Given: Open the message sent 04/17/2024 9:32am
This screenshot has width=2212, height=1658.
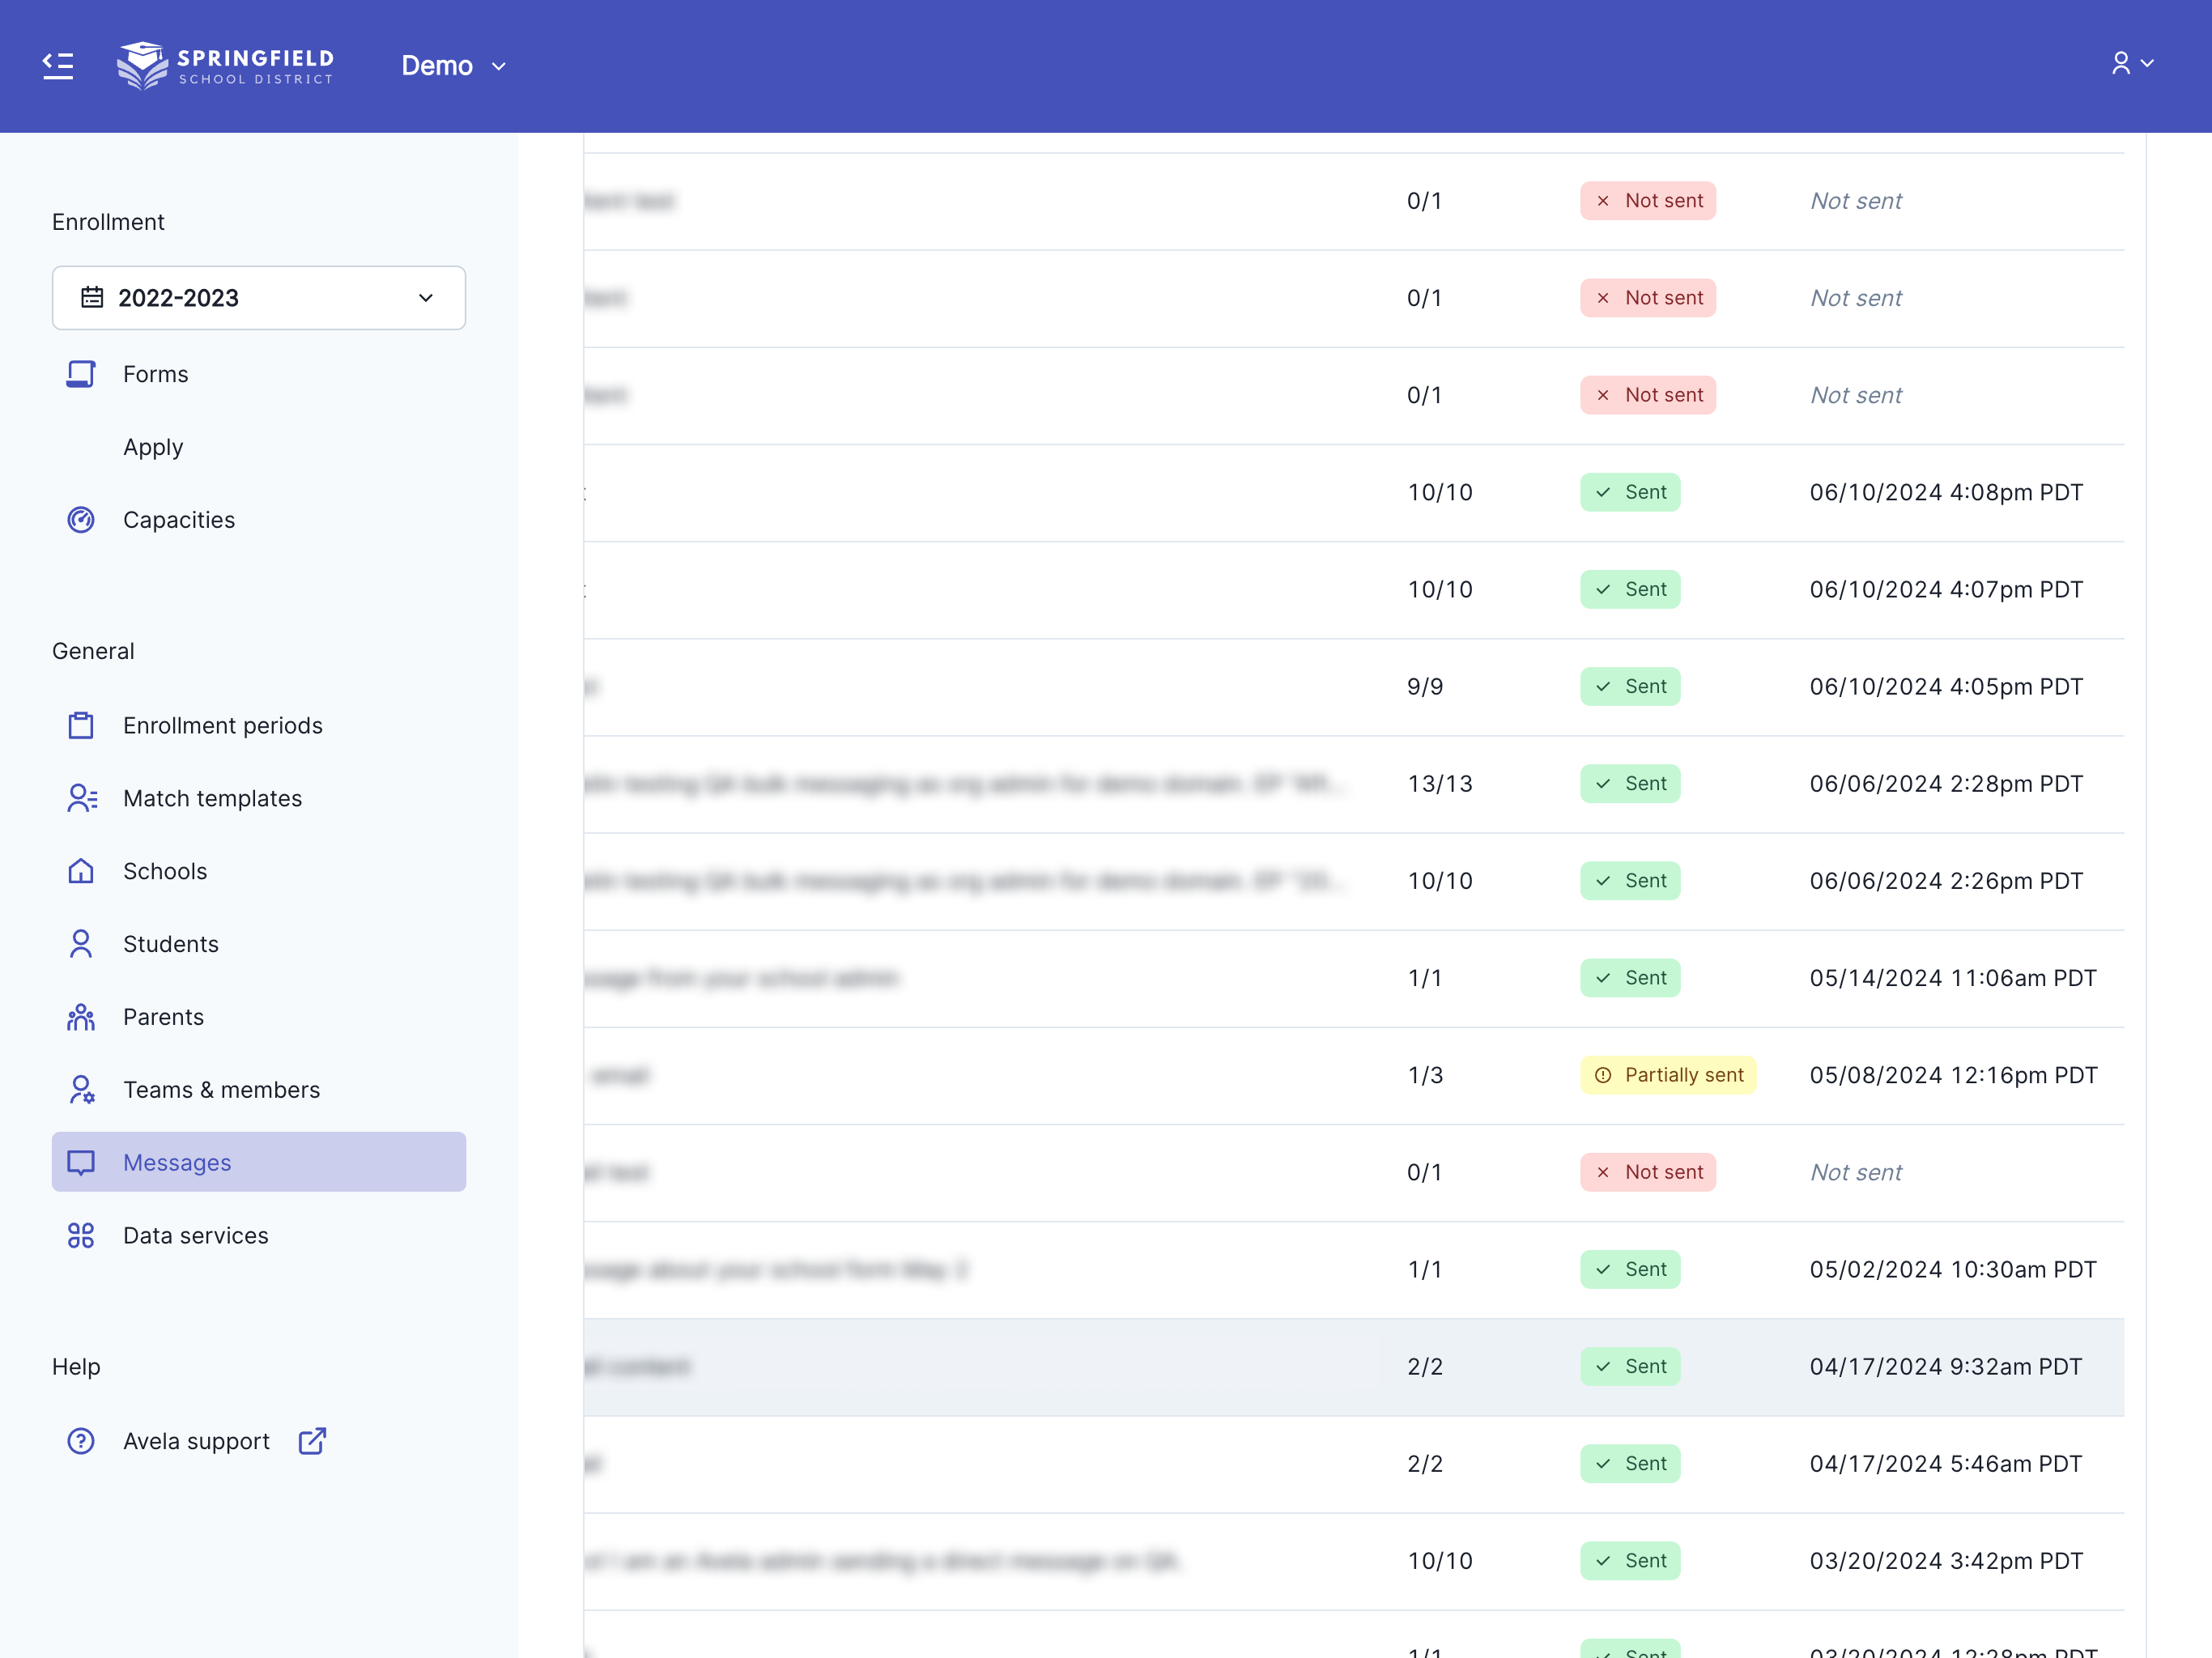Looking at the screenshot, I should point(1945,1367).
